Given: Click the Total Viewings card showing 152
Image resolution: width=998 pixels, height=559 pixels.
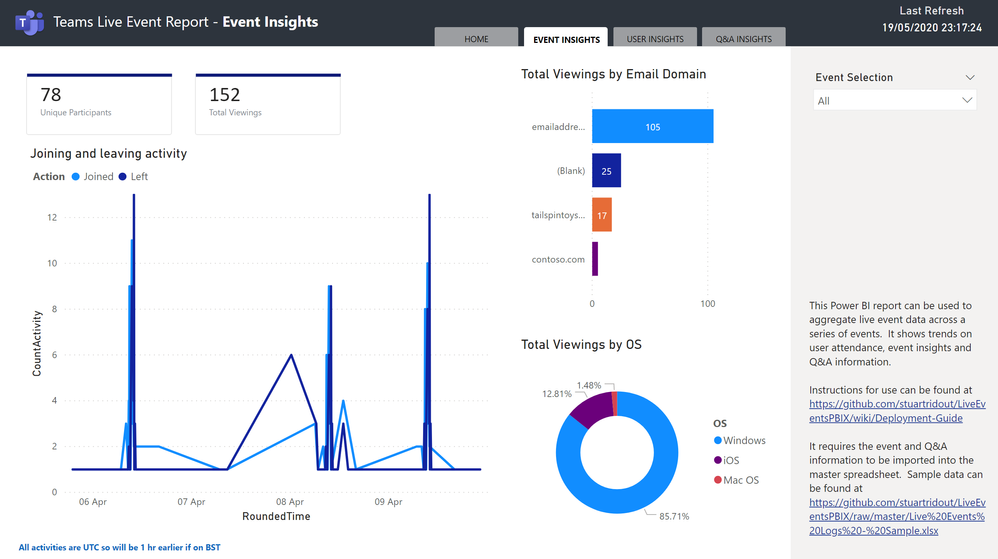Looking at the screenshot, I should (268, 104).
